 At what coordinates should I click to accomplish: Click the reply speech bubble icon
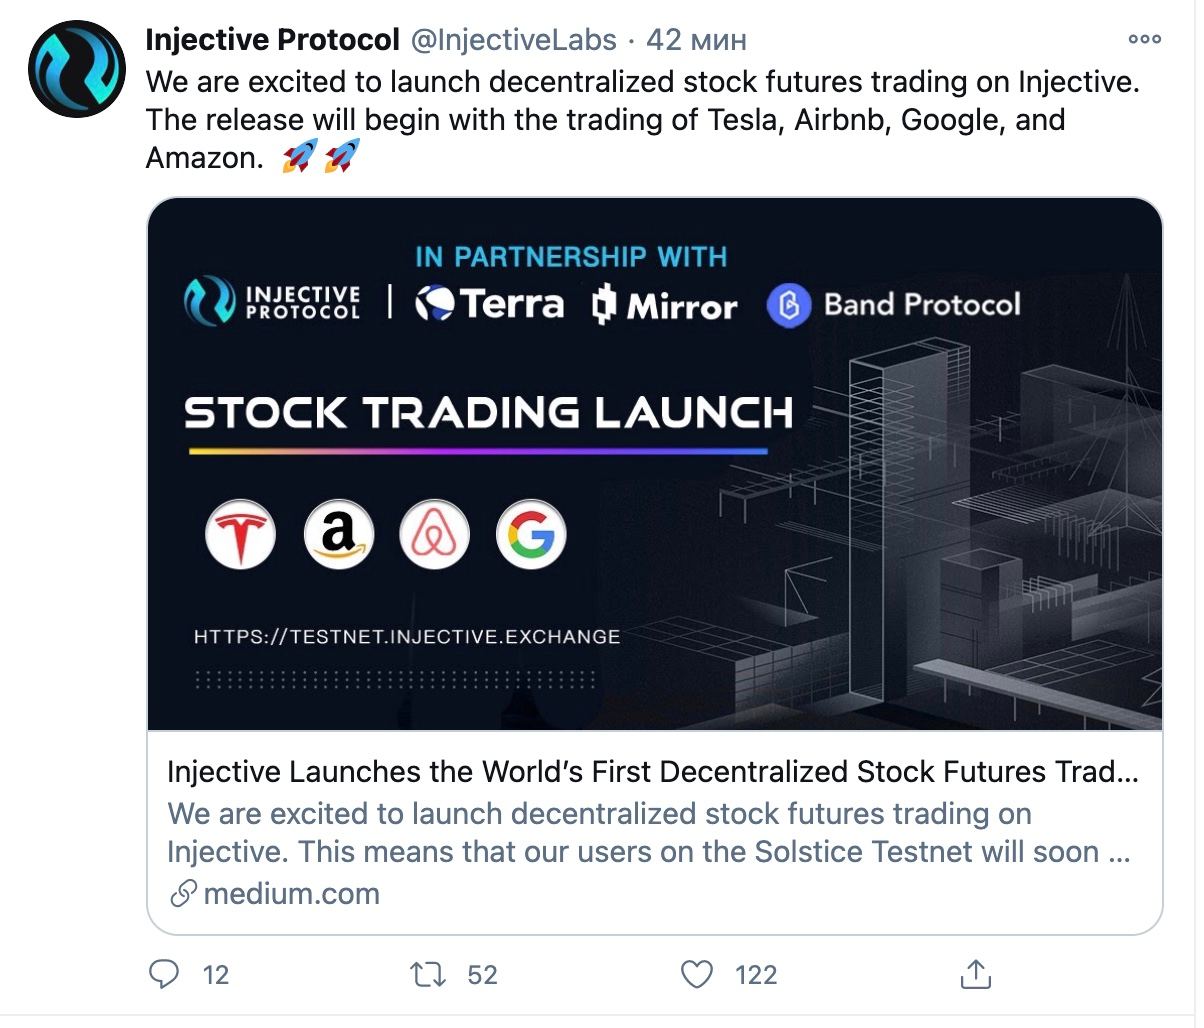(164, 974)
